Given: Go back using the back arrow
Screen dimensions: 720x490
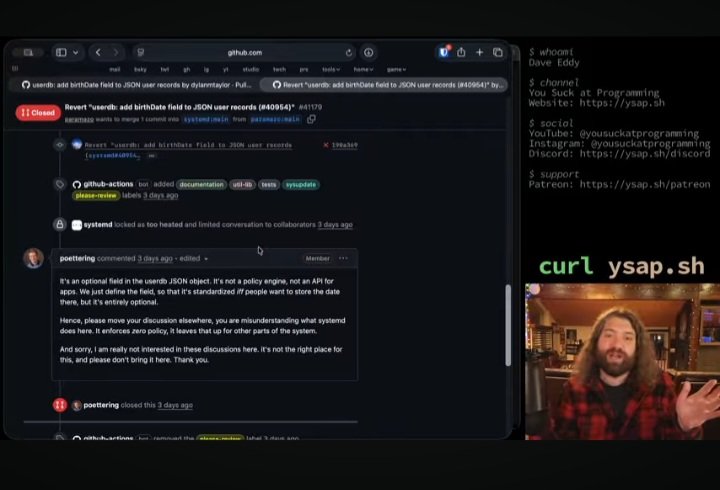Looking at the screenshot, I should (x=98, y=52).
